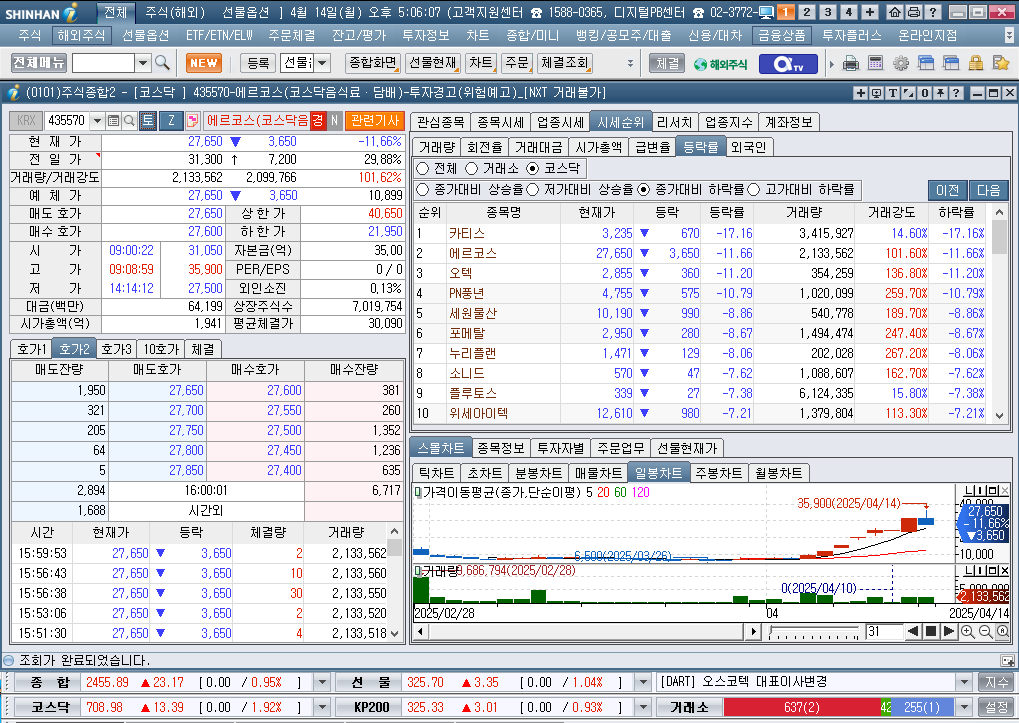
Task: Expand the 선물 index row dropdown
Action: point(643,682)
